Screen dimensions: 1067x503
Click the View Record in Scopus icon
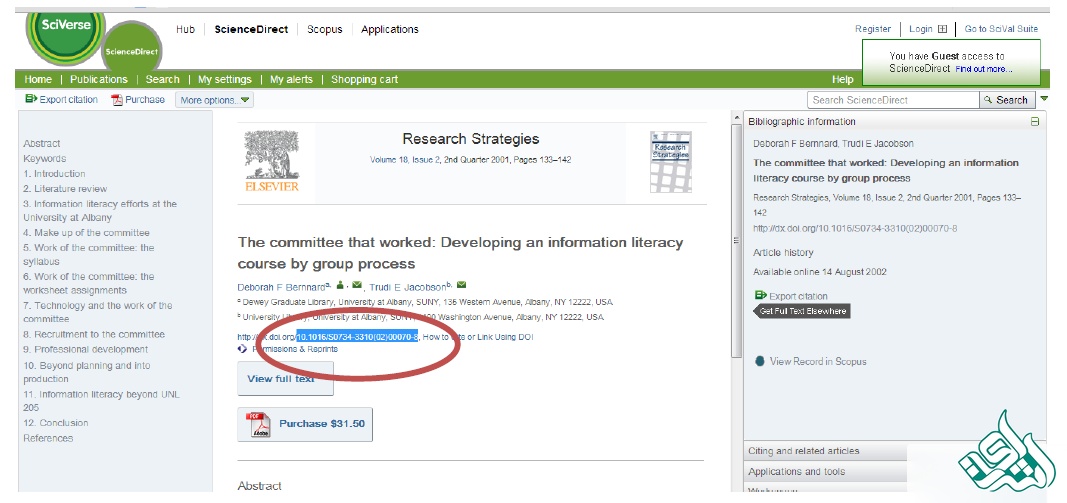tap(760, 361)
